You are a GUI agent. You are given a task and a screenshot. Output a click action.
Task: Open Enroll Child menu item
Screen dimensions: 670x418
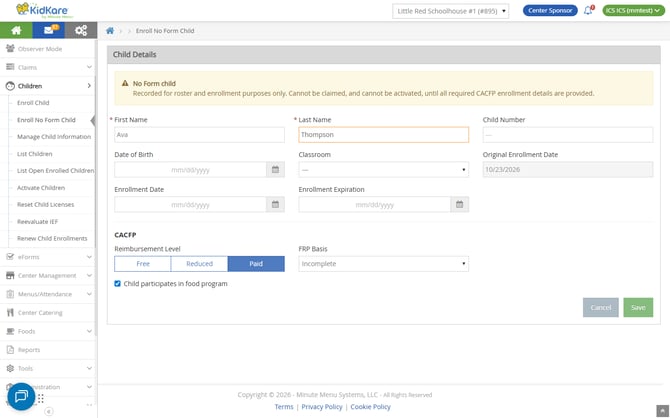pos(33,103)
